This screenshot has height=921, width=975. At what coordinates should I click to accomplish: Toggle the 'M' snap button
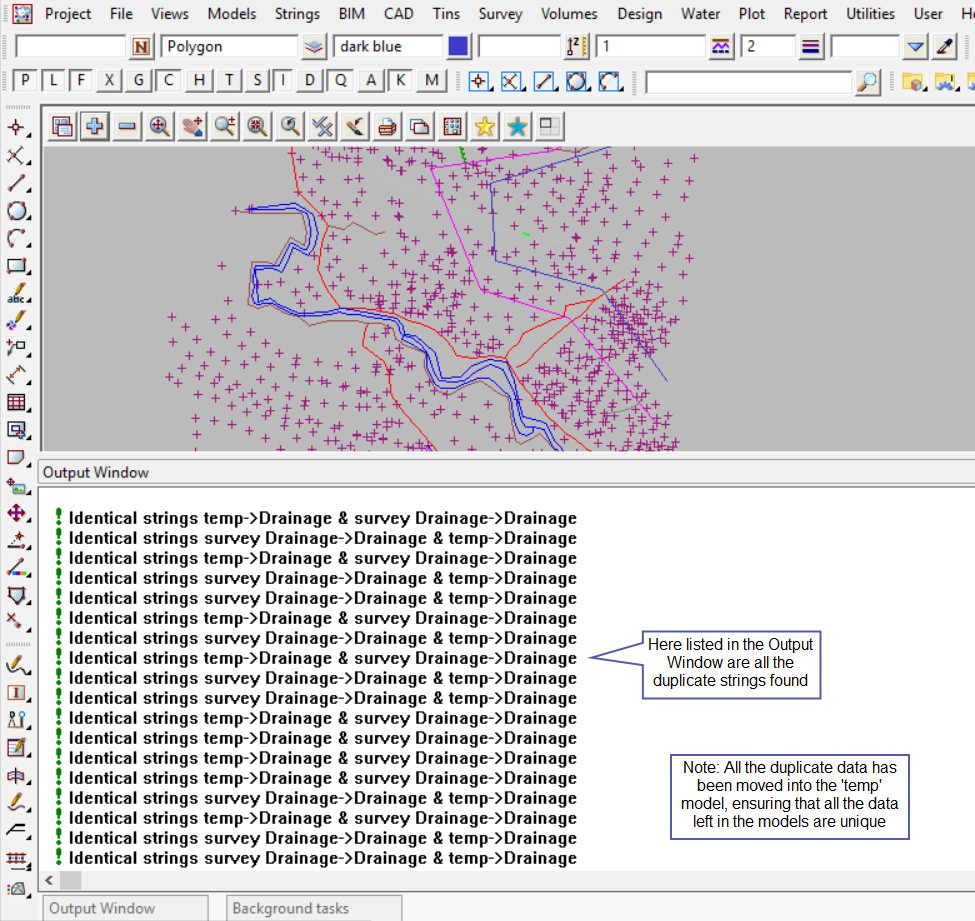431,81
